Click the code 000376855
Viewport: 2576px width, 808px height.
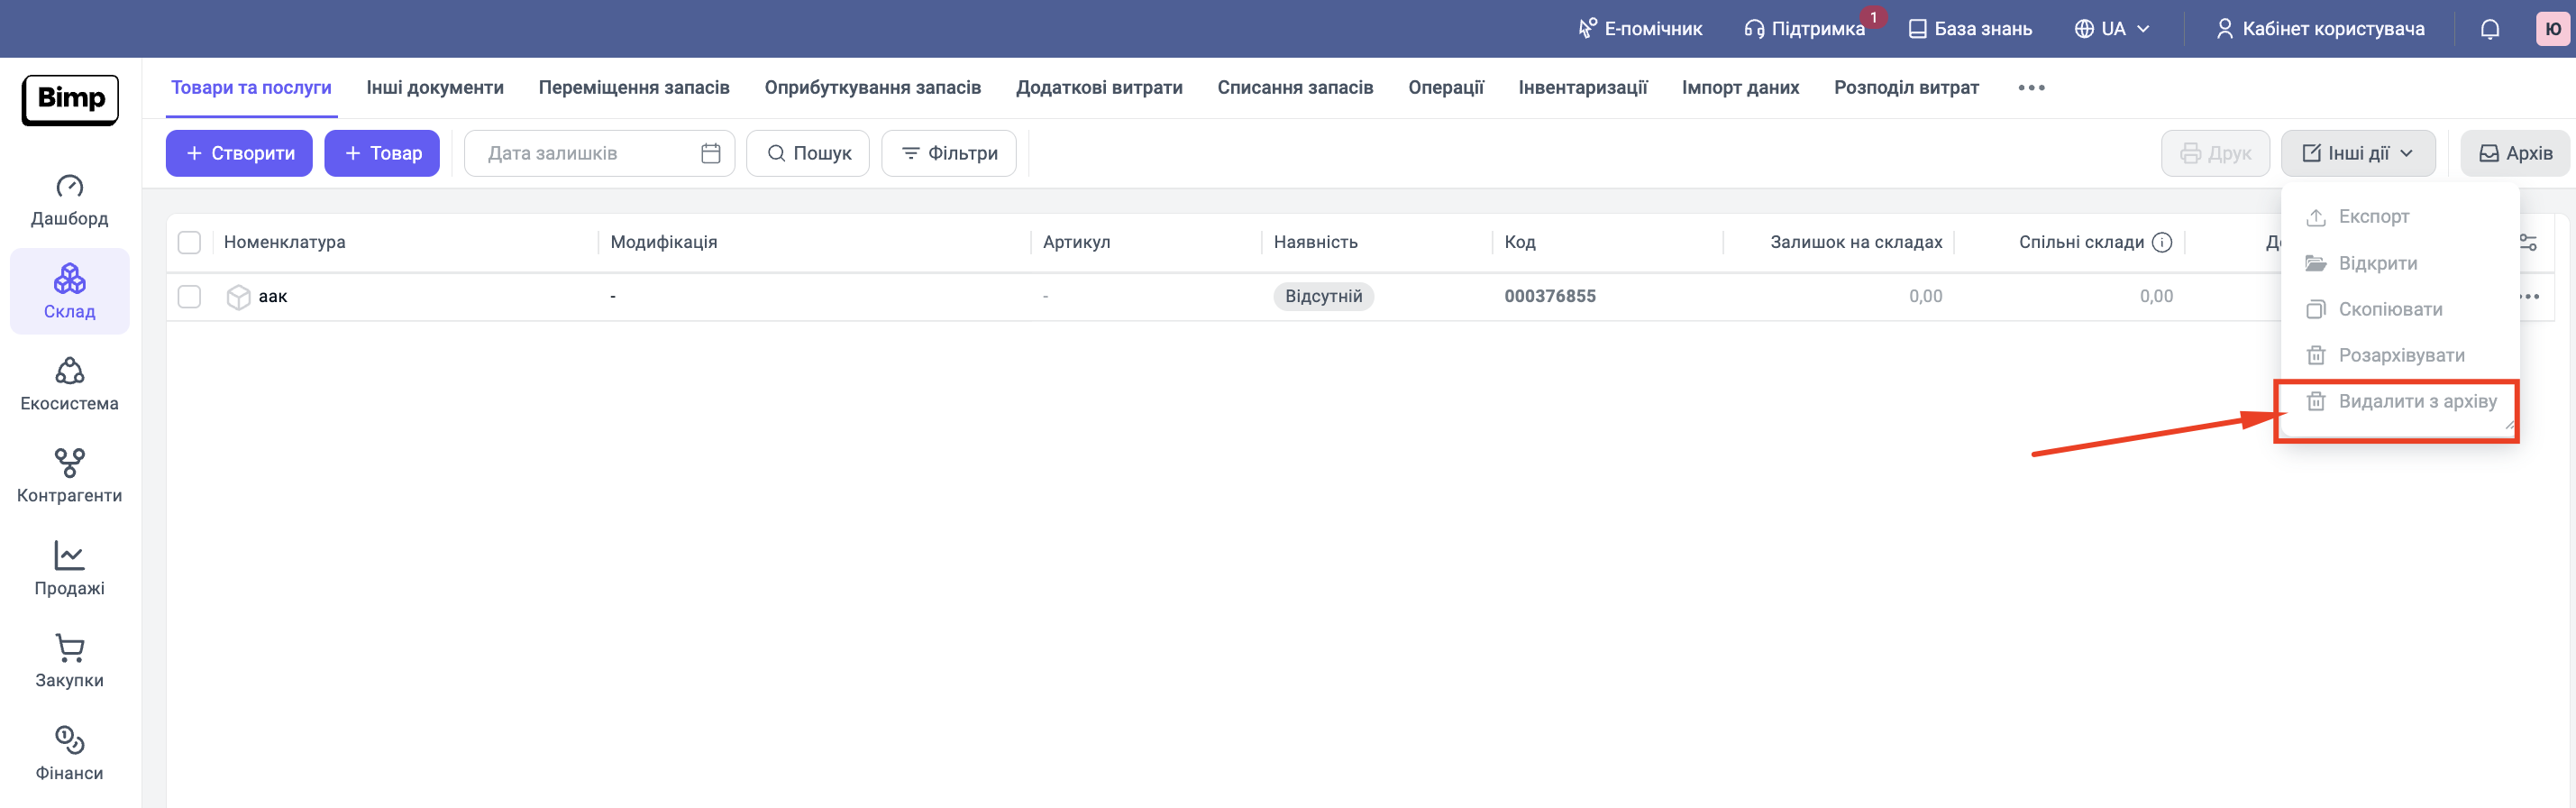pos(1550,297)
